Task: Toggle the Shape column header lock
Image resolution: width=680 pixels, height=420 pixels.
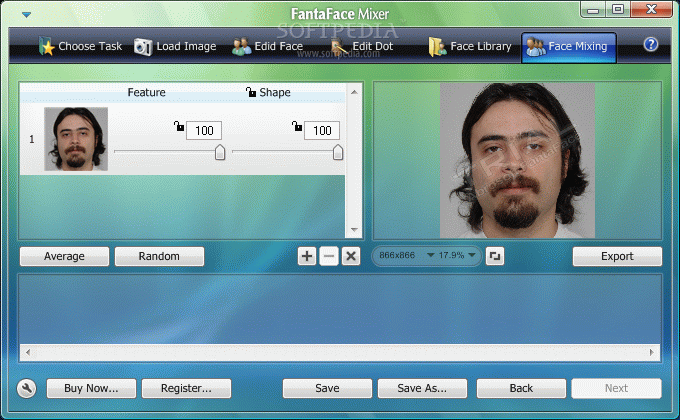Action: (x=251, y=92)
